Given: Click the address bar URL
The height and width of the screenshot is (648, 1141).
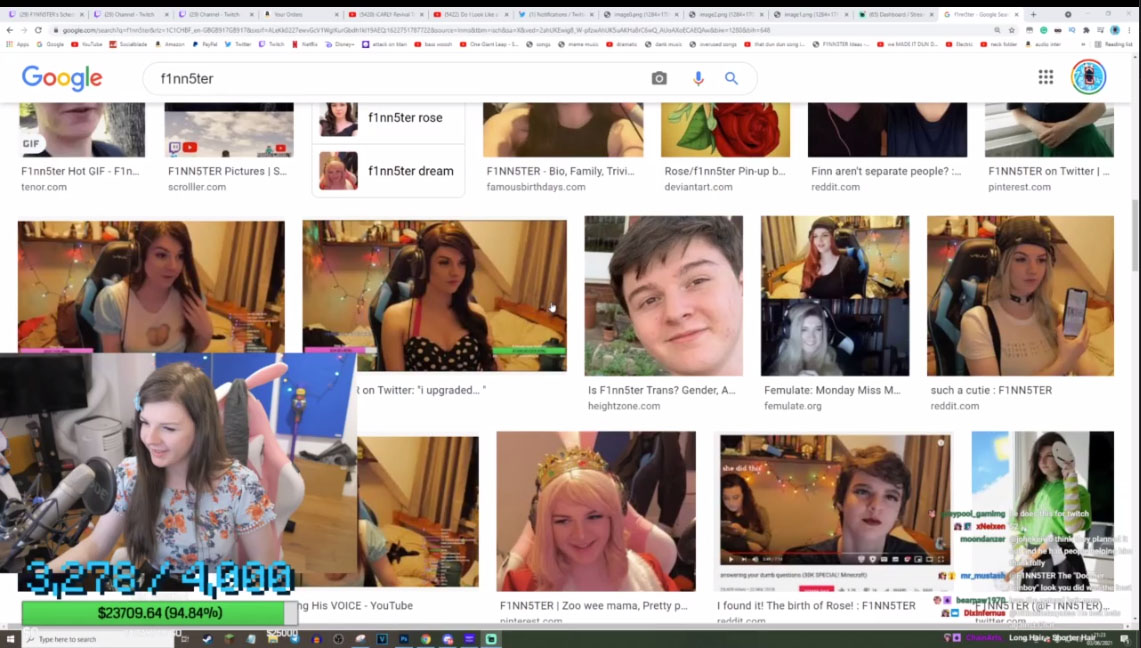Looking at the screenshot, I should click(415, 30).
